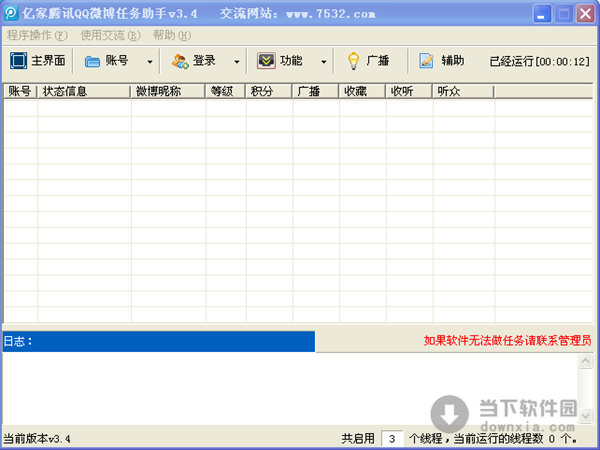Expand the 登录 dropdown arrow

[x=237, y=61]
